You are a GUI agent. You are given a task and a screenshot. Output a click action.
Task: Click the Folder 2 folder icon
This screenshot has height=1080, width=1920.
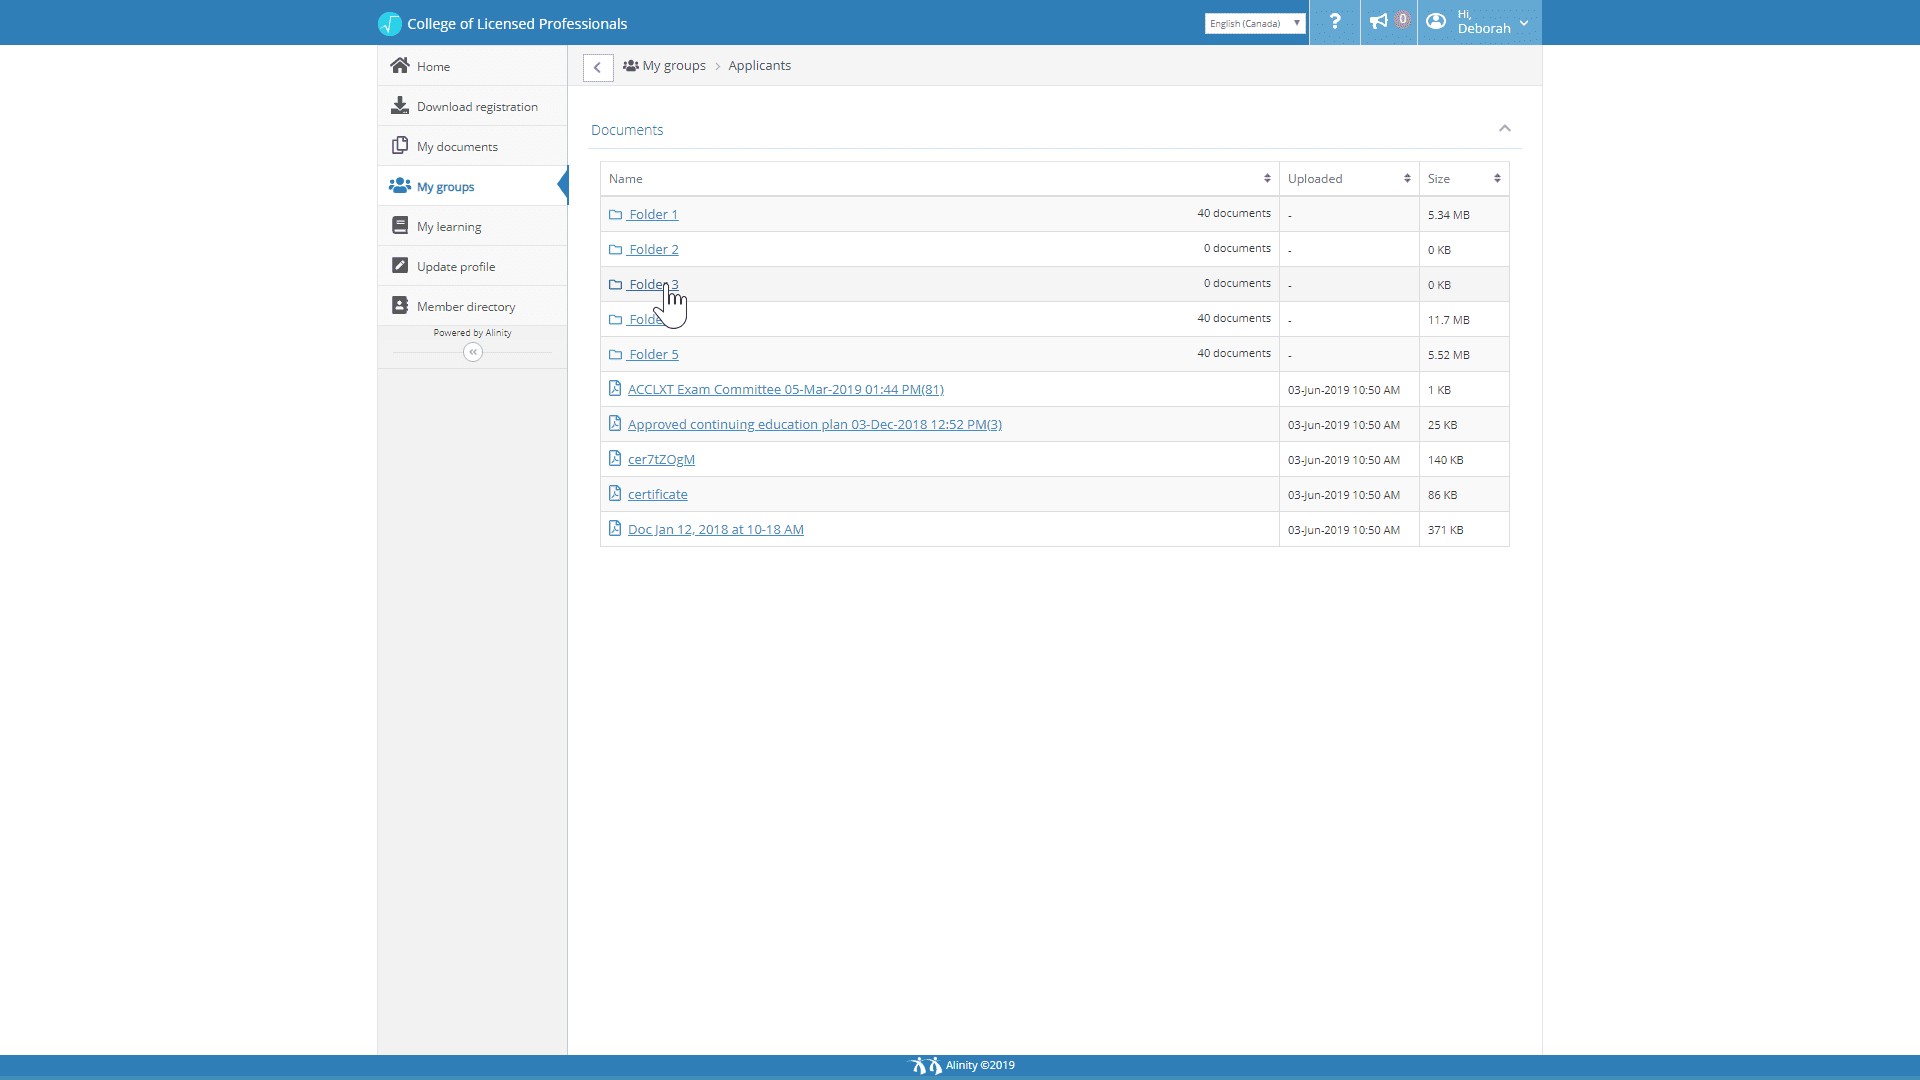[x=616, y=249]
